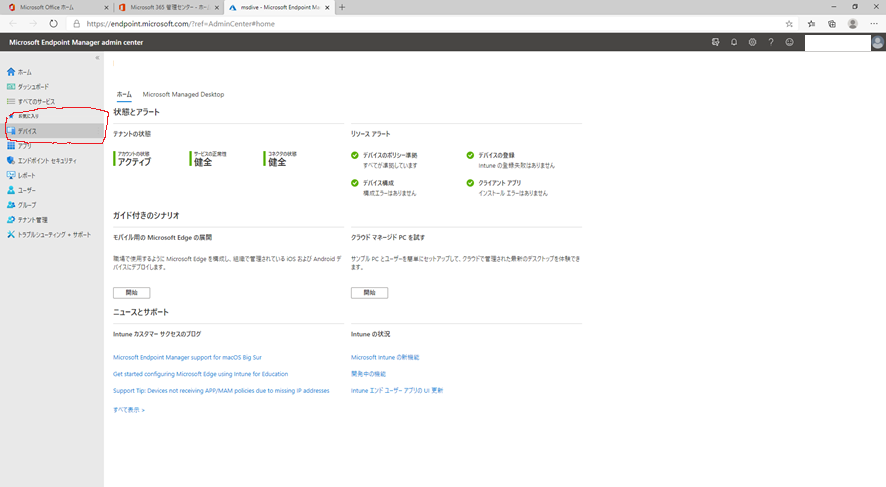Open browser collections icon

point(832,24)
